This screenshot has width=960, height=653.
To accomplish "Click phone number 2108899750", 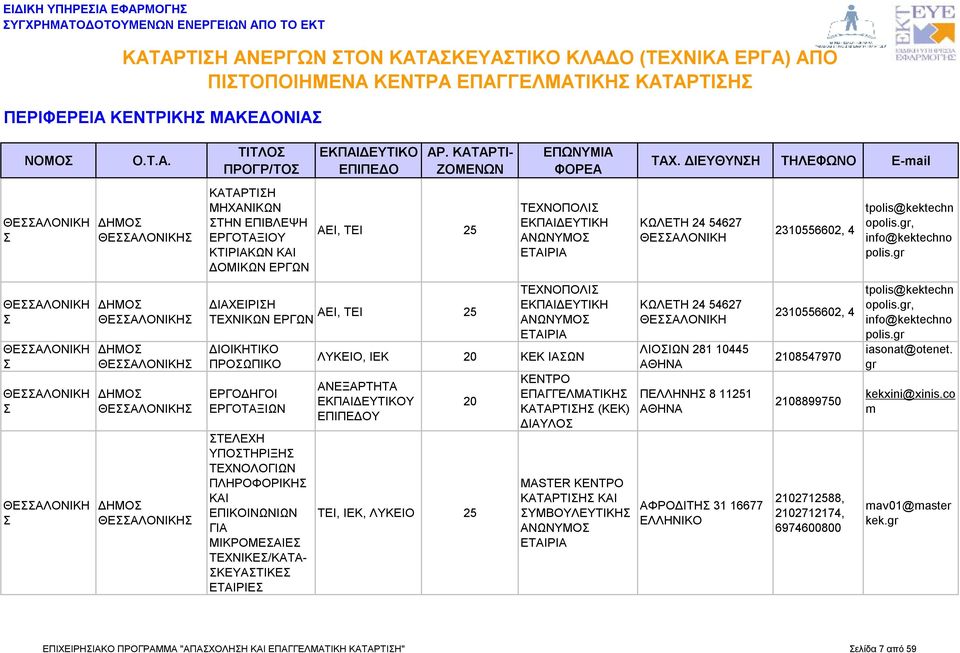I will pyautogui.click(x=808, y=401).
